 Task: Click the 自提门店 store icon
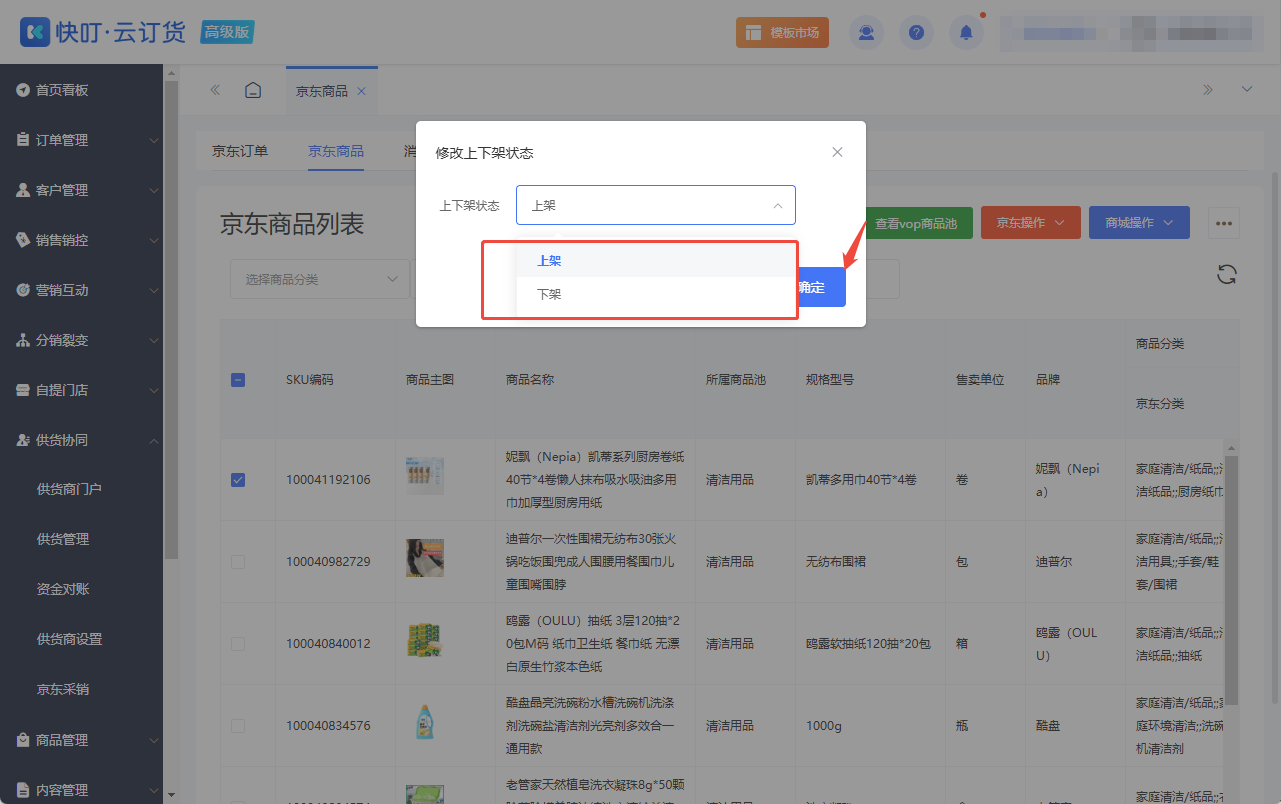[23, 390]
